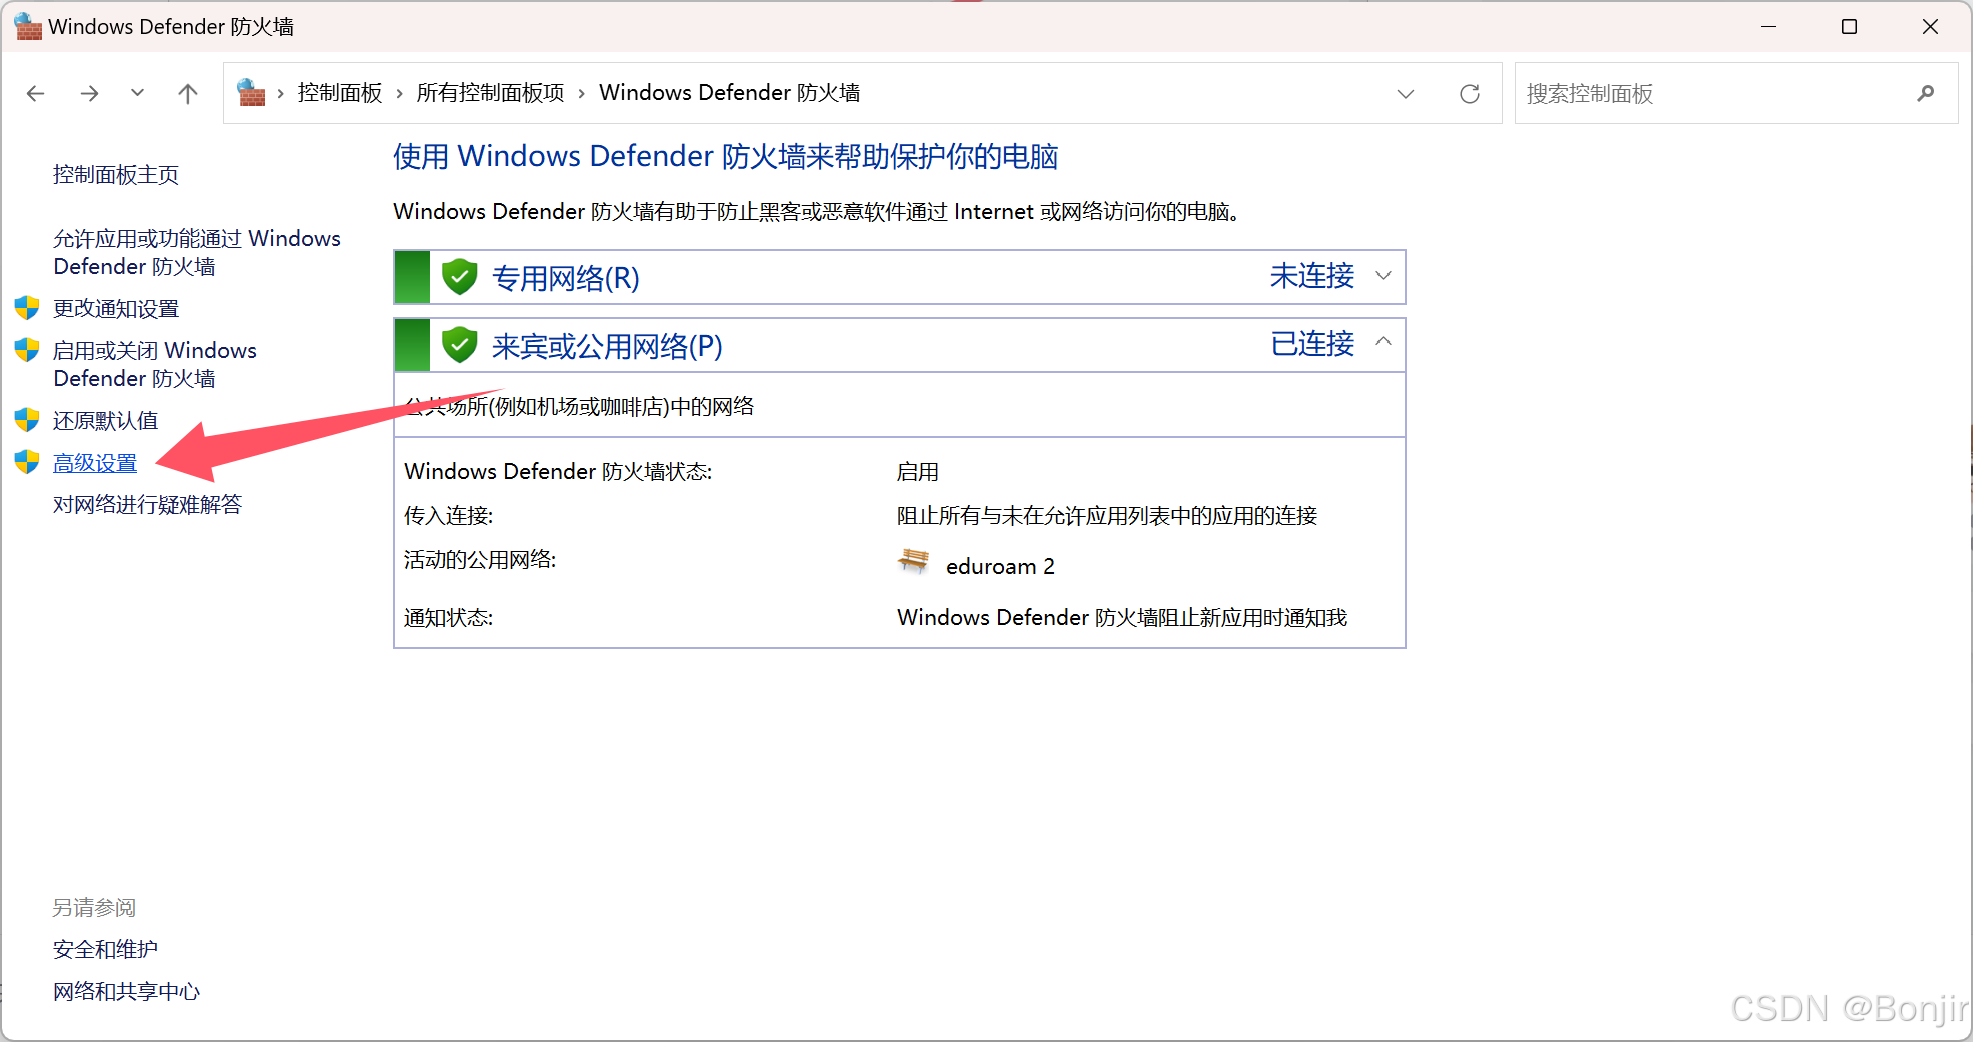This screenshot has width=1973, height=1042.
Task: Minimize the firewall window
Action: 1768,27
